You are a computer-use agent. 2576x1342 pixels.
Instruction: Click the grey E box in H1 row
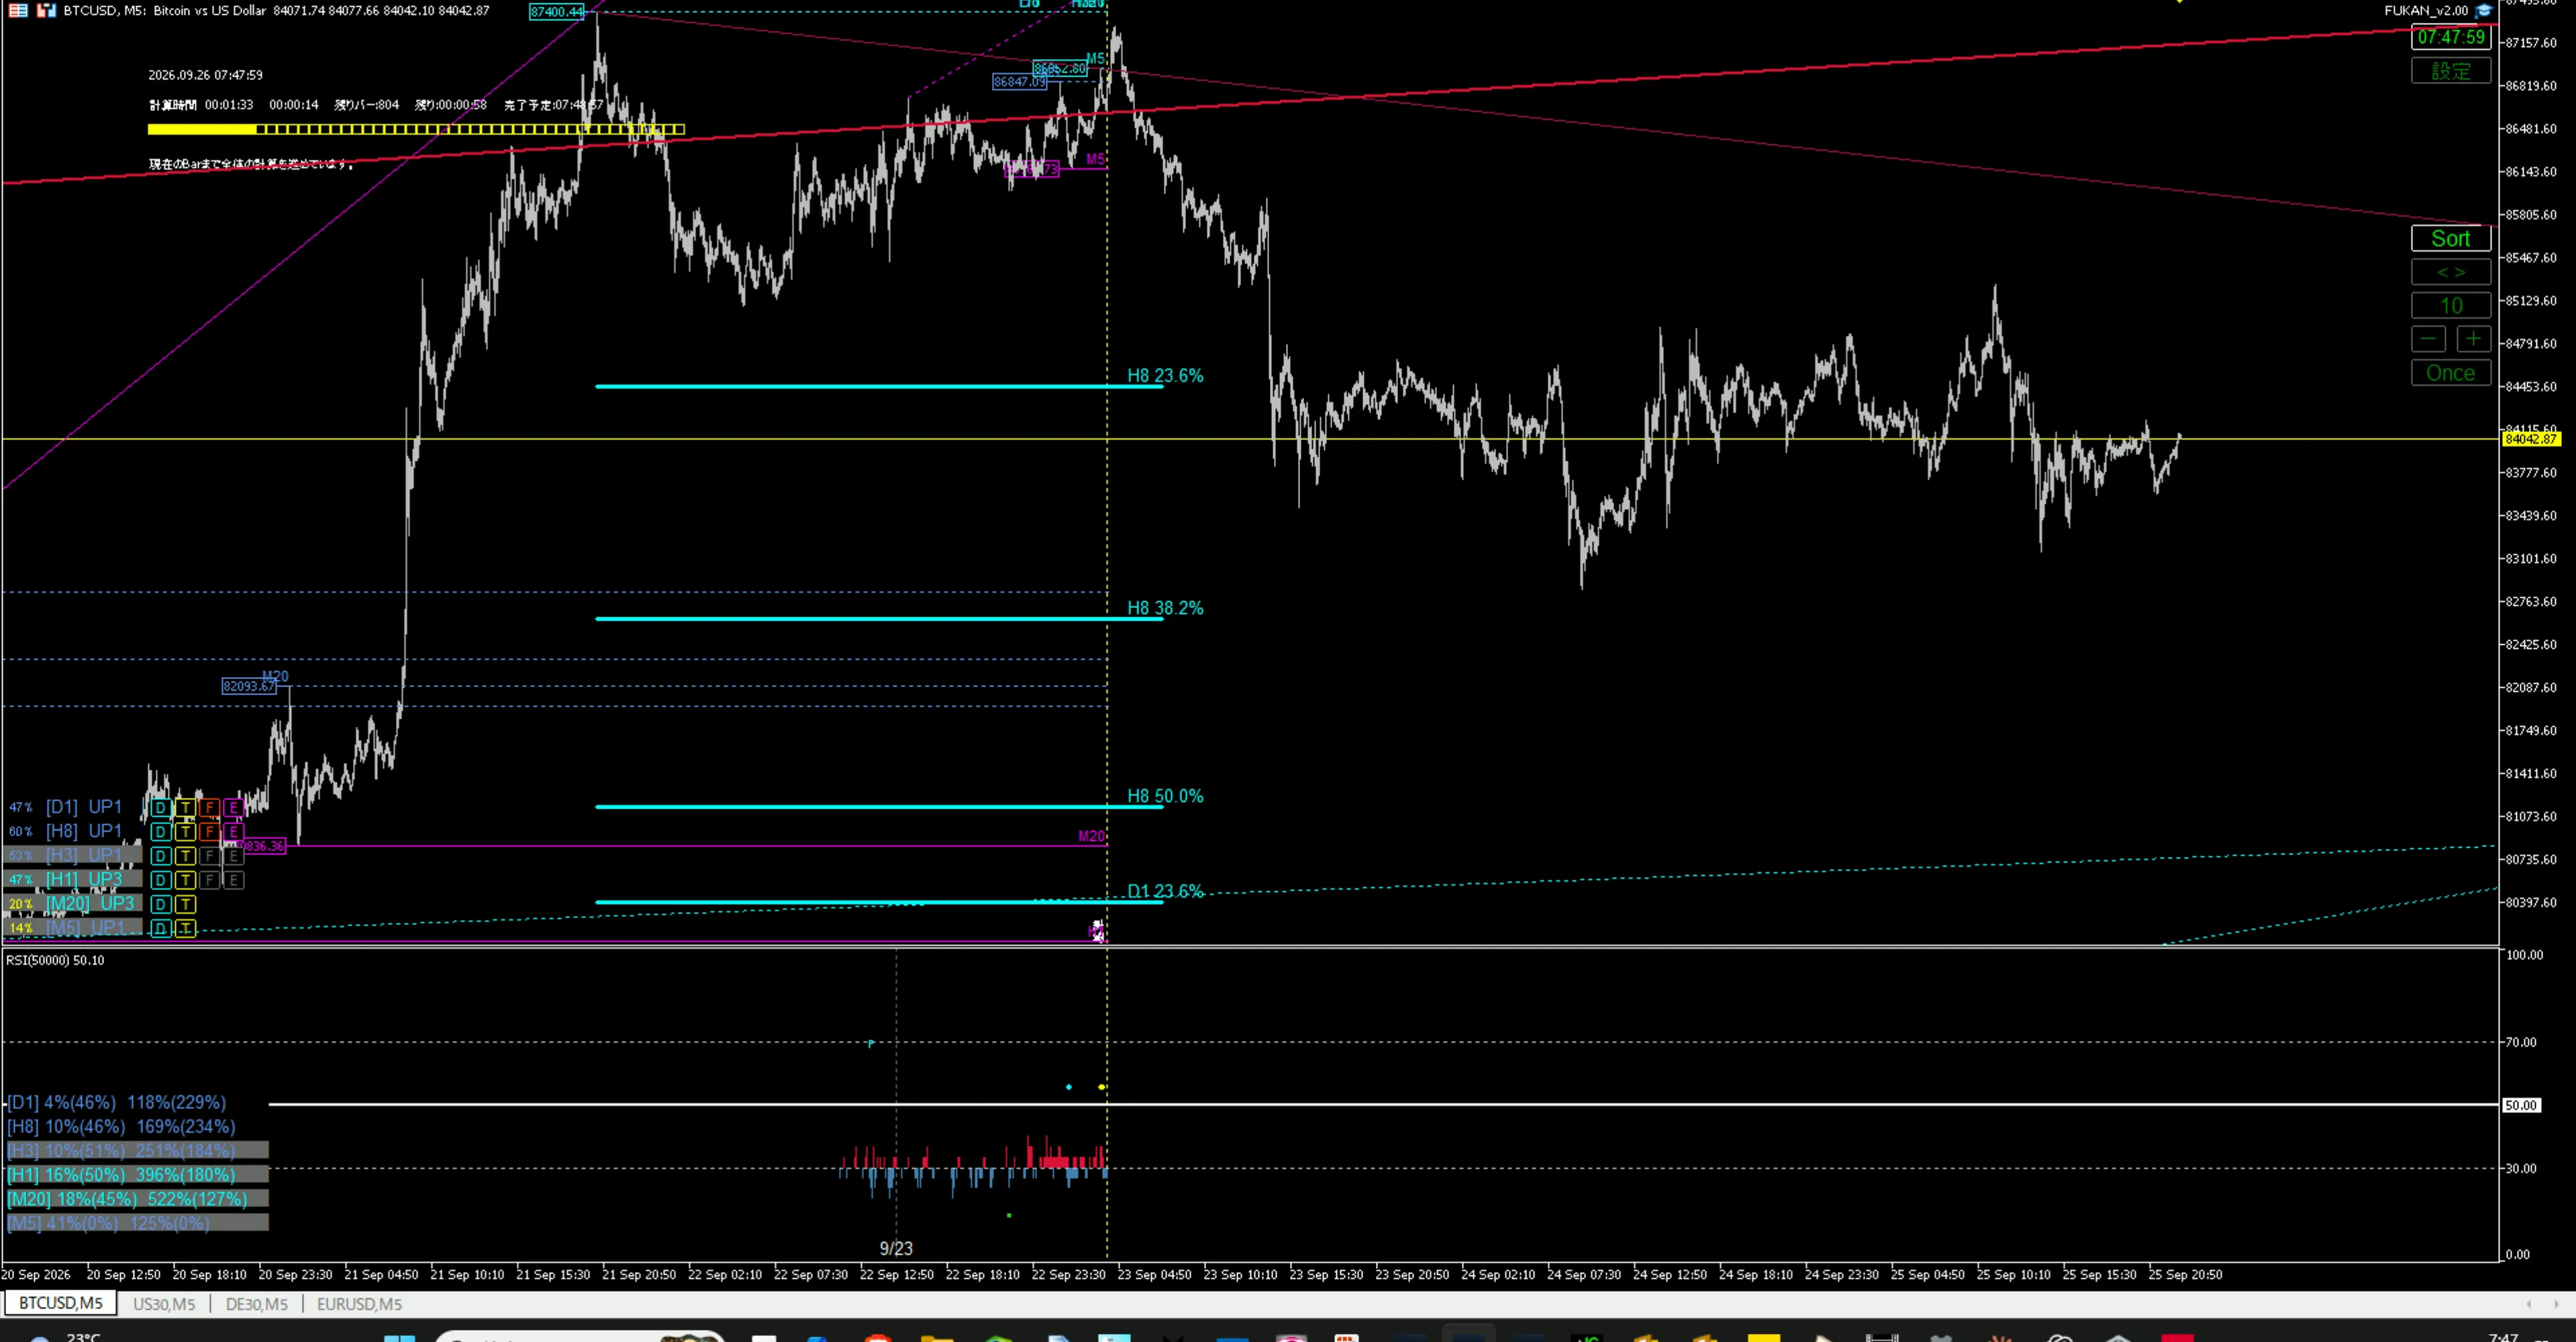(x=233, y=880)
